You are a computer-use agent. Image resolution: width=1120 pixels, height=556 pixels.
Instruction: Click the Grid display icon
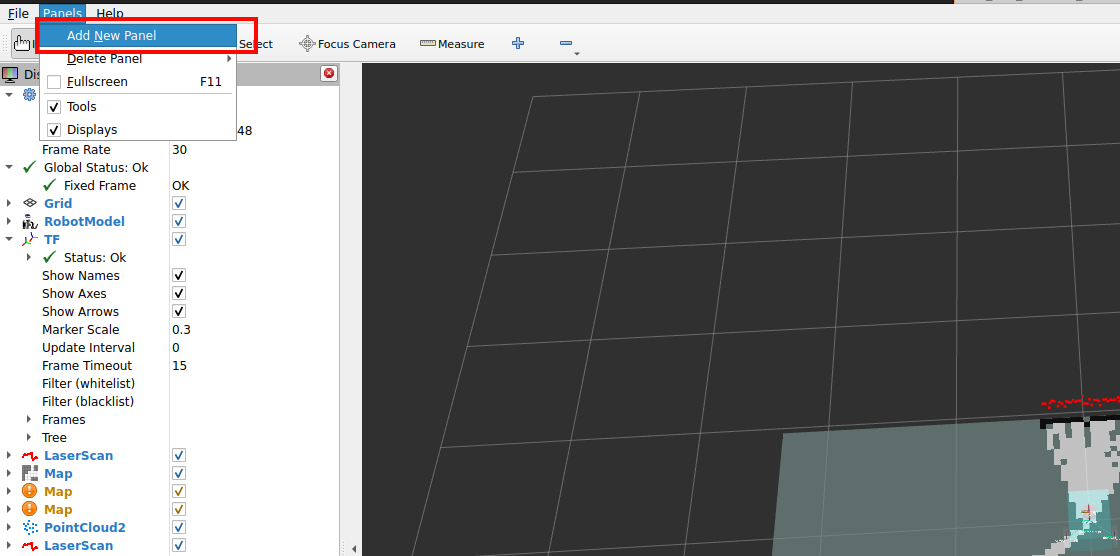(x=29, y=204)
